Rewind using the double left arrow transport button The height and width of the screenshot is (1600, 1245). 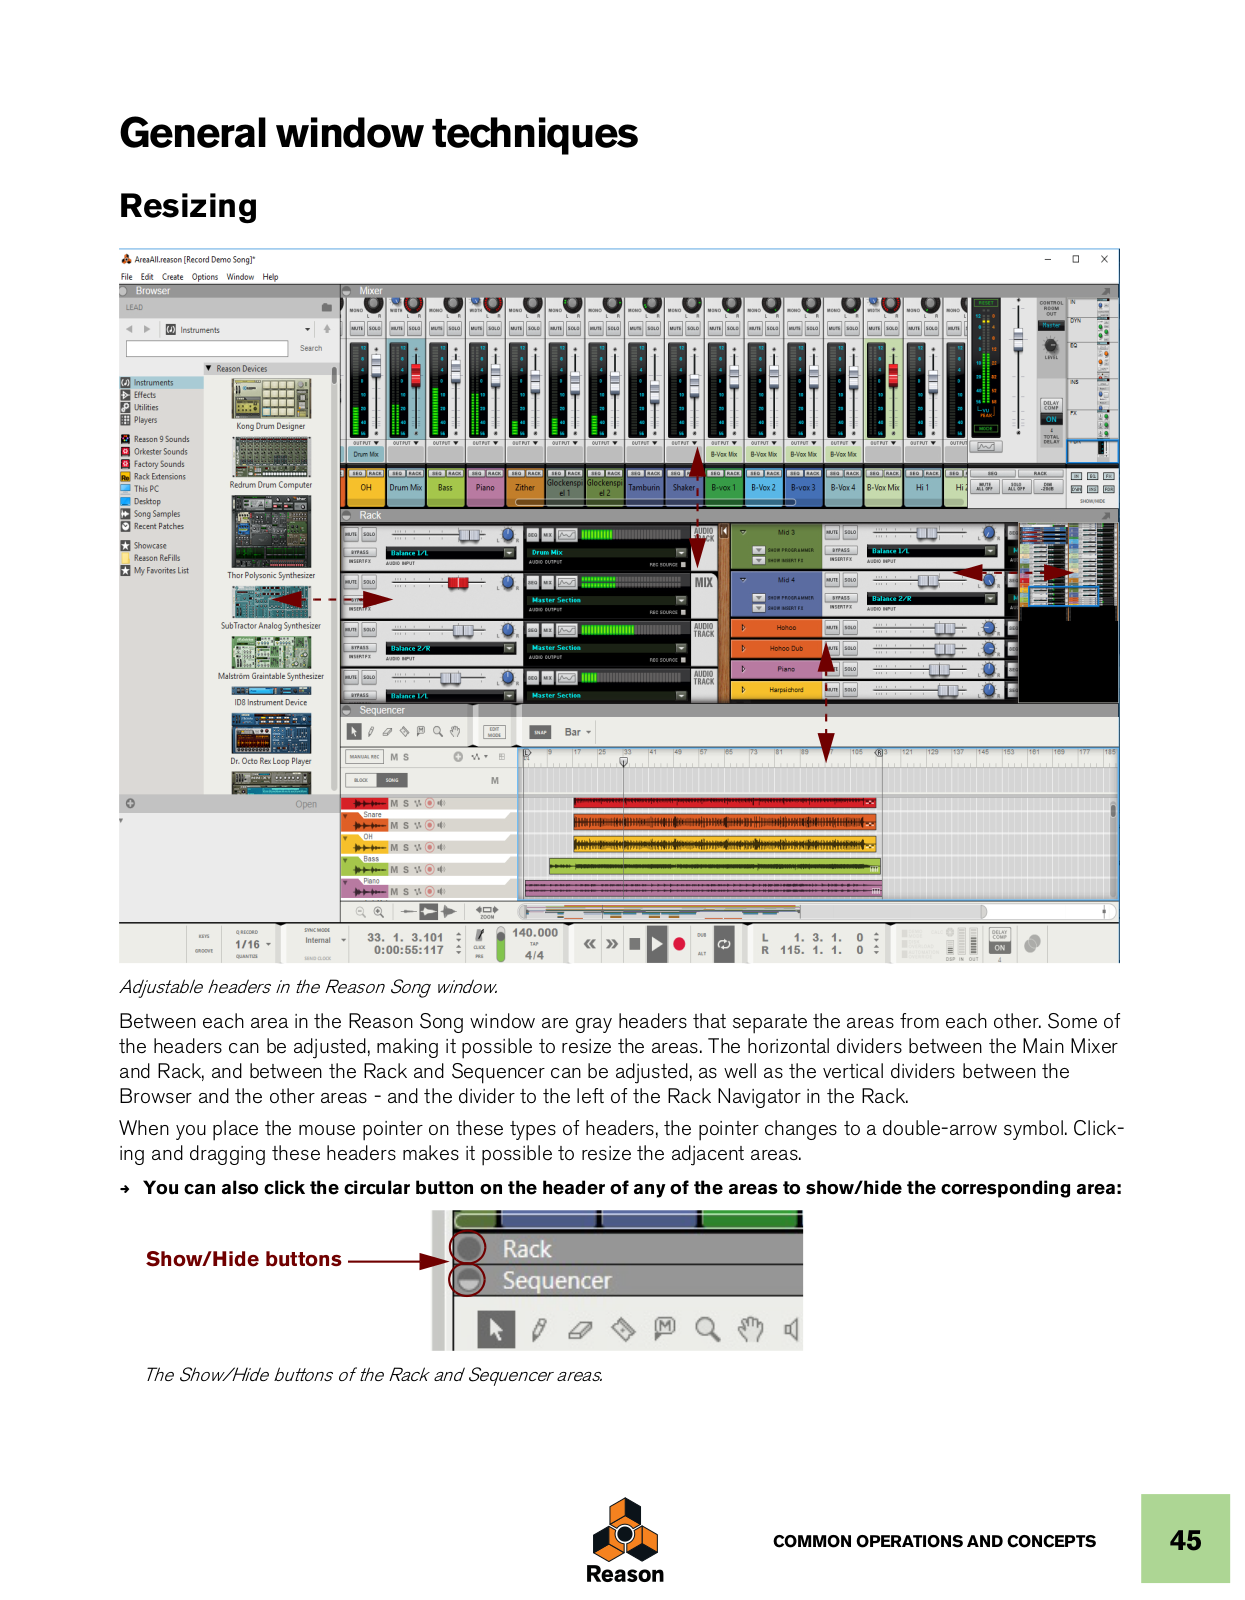[x=590, y=943]
